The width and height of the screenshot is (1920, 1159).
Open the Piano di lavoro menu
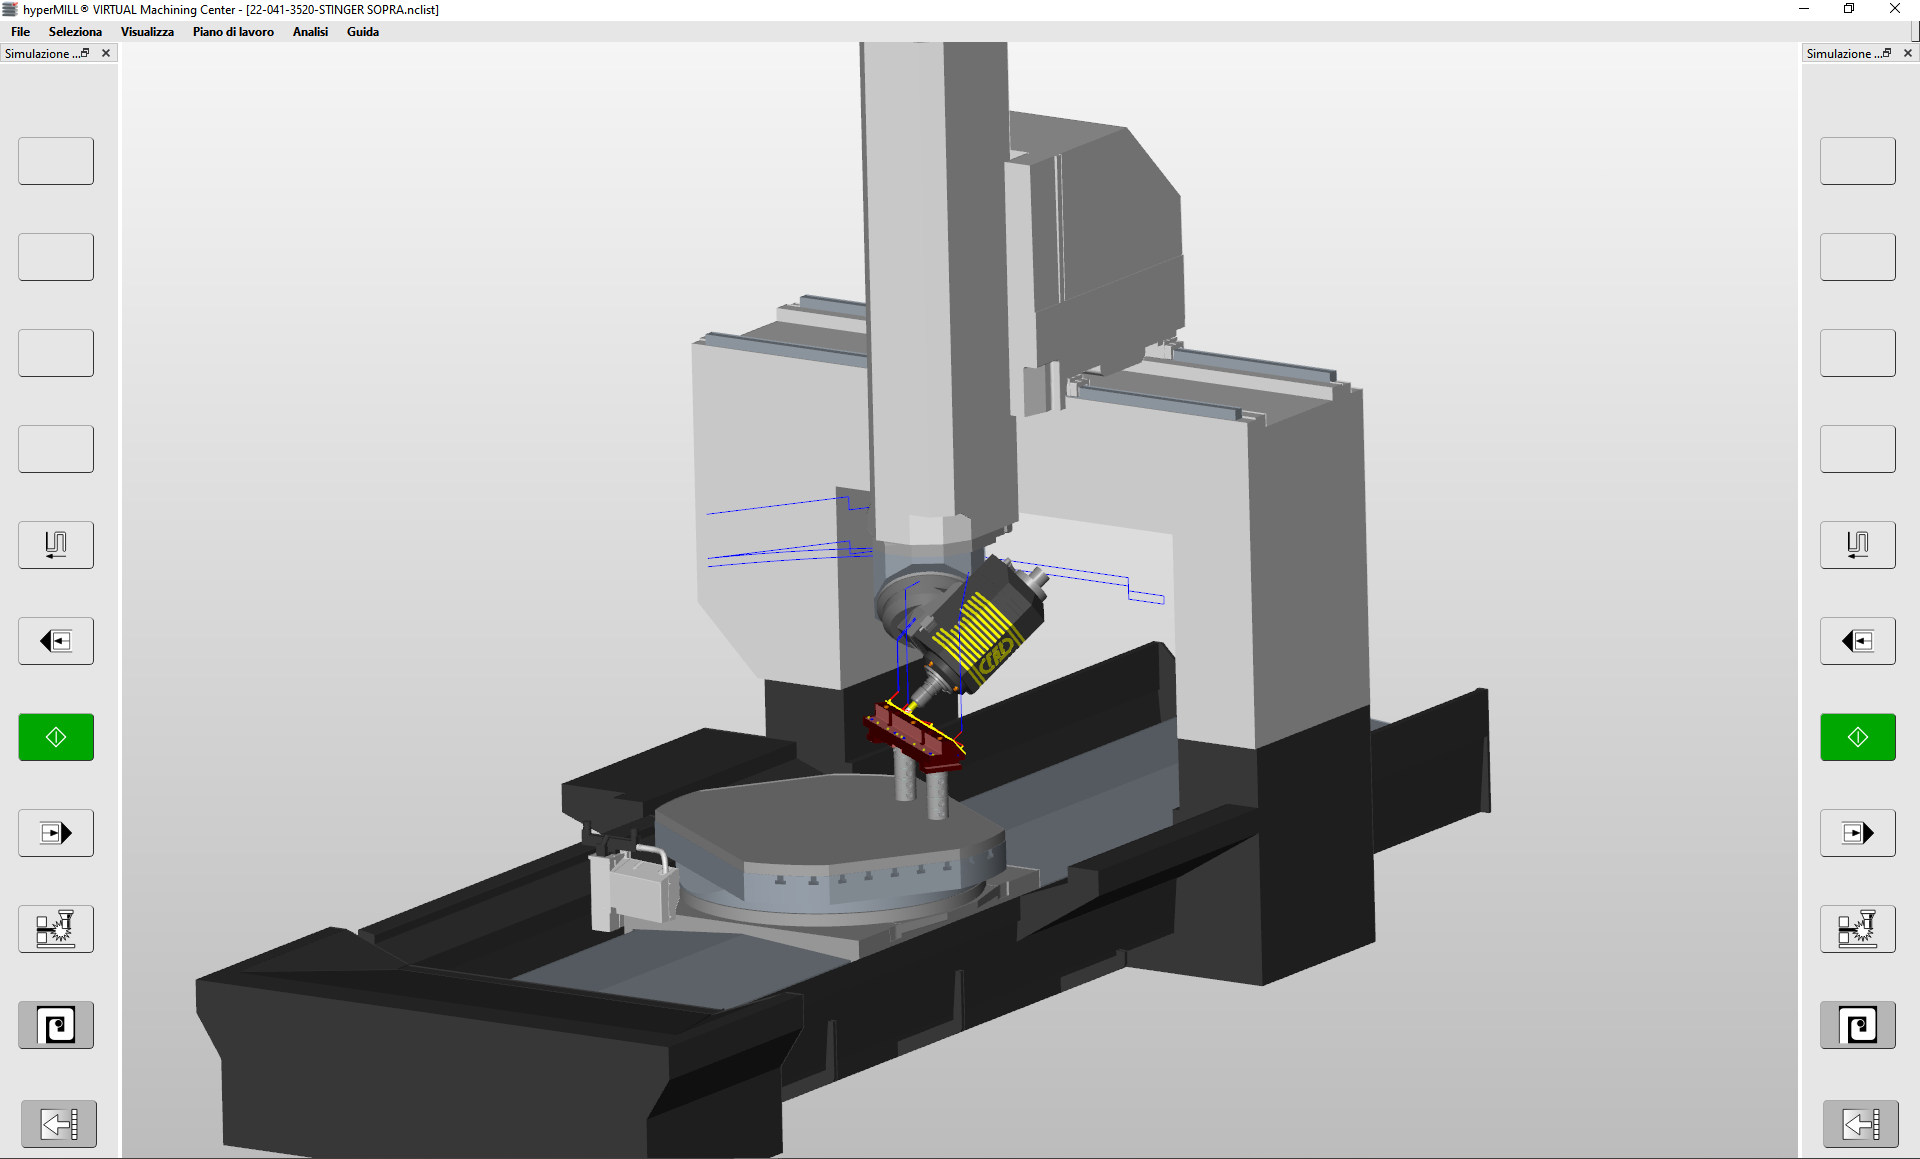pyautogui.click(x=233, y=32)
